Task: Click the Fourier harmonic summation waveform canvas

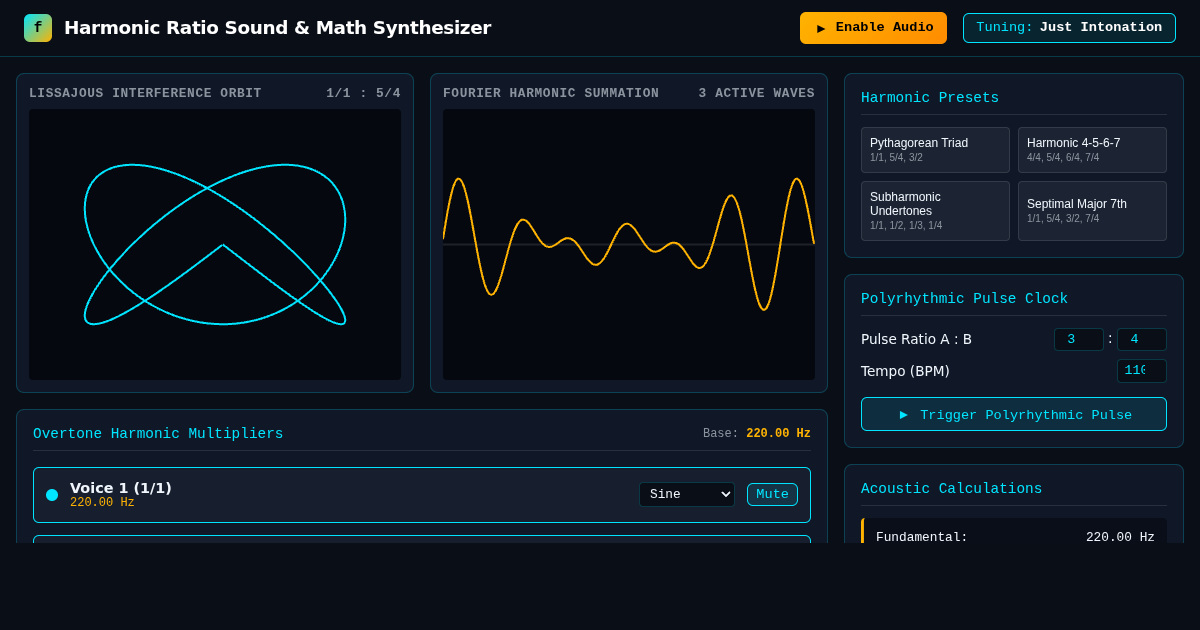Action: [x=629, y=244]
